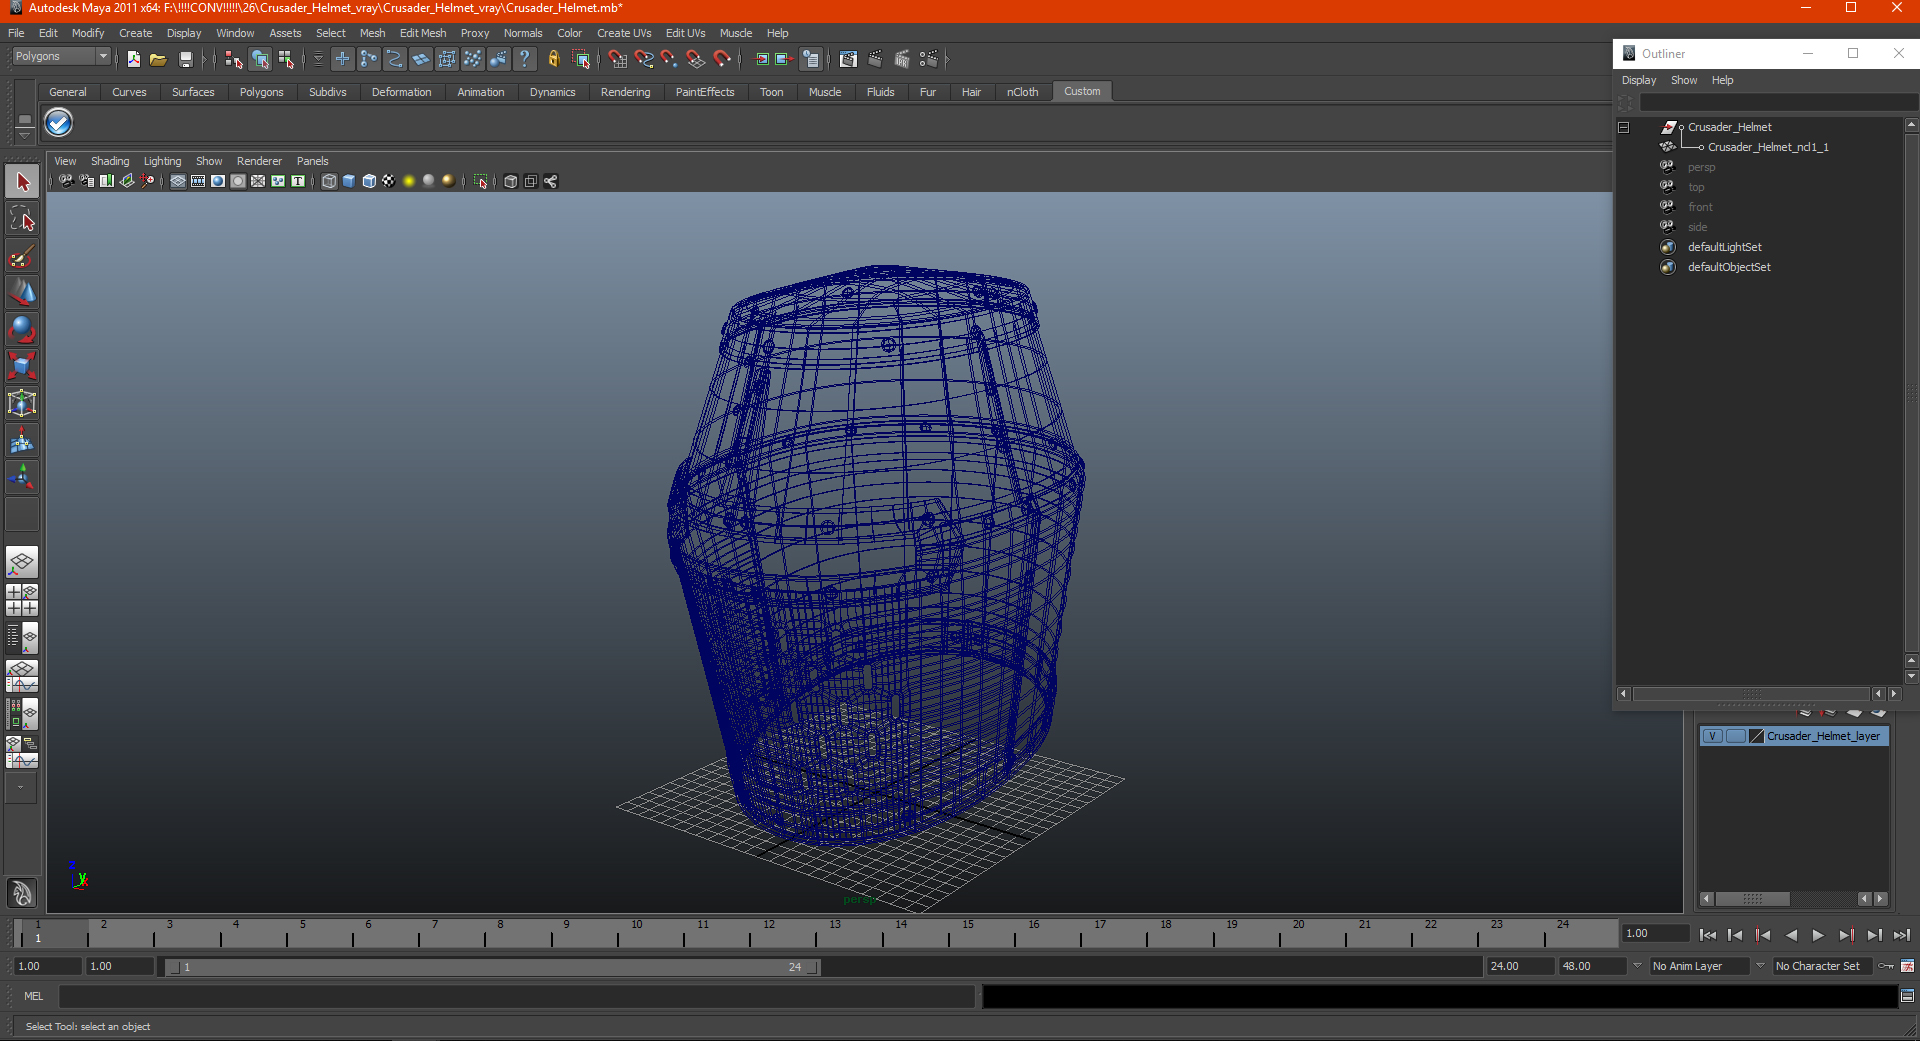Click the viewport textured checker icon

[x=389, y=181]
